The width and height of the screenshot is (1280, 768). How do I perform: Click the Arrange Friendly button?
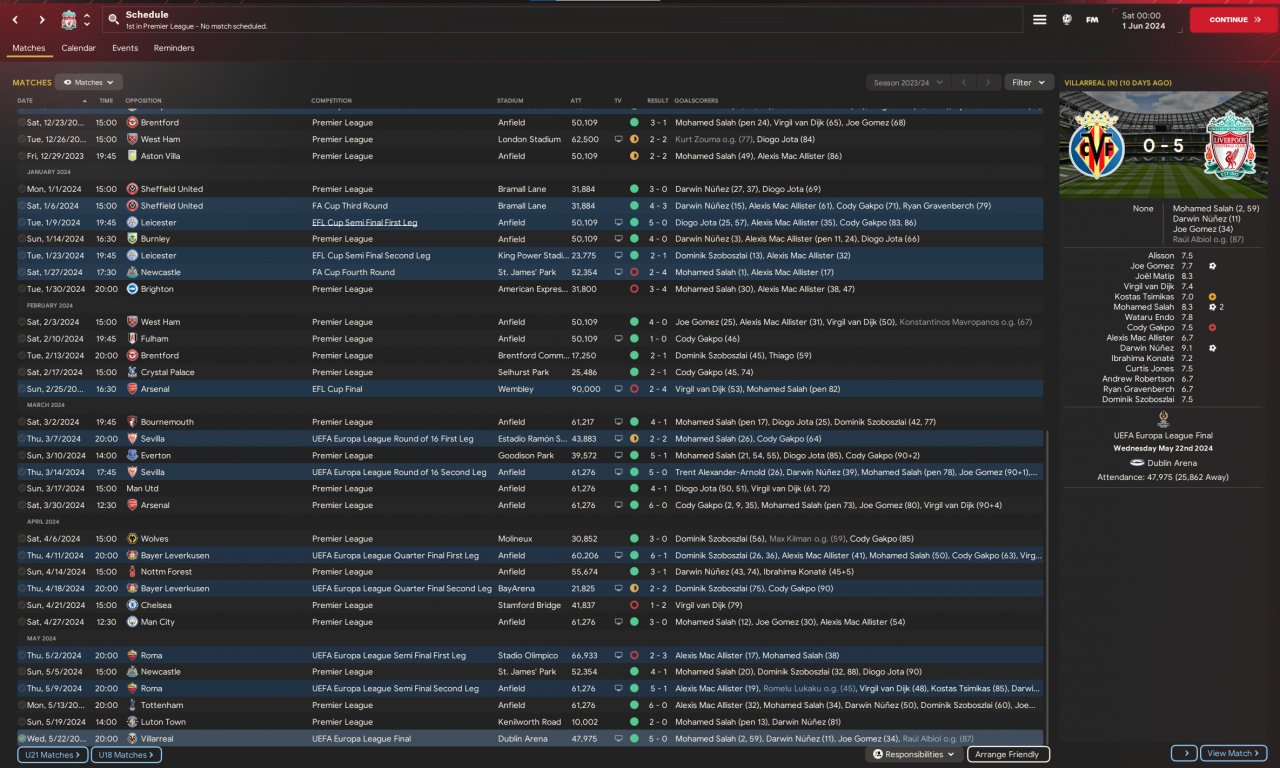coord(1008,754)
